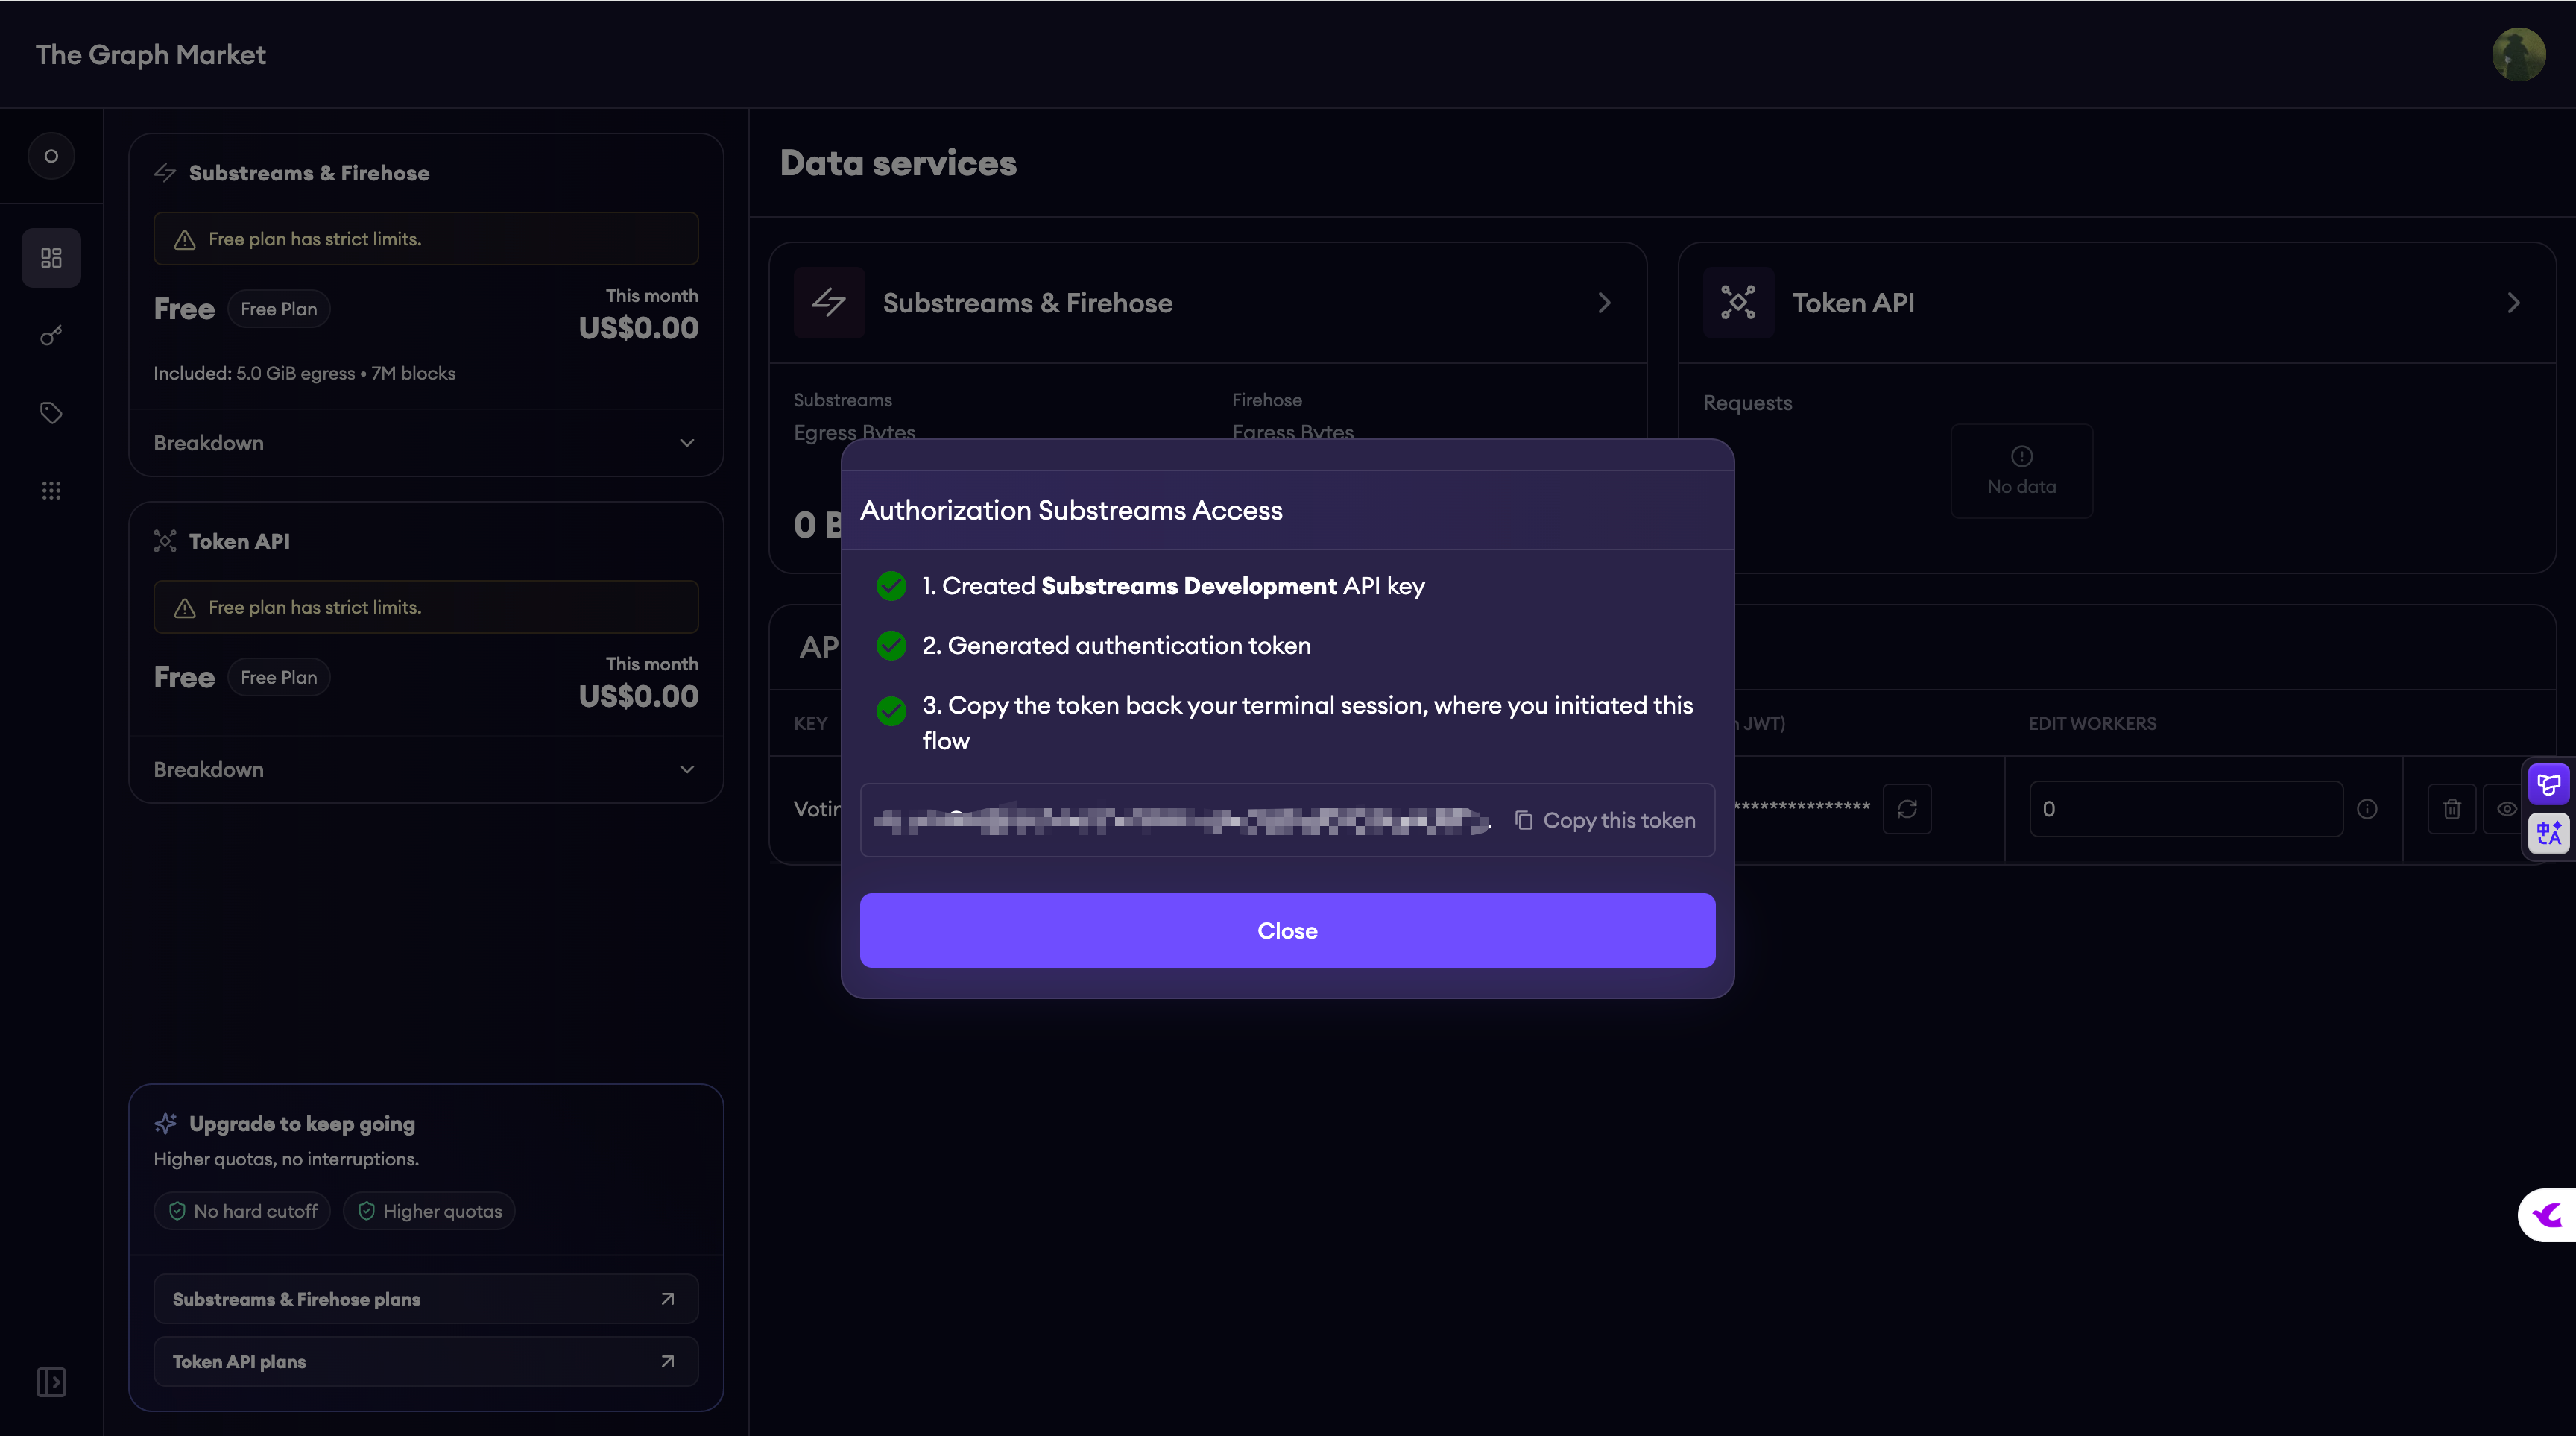
Task: Open the dashboard grid sidebar icon
Action: click(51, 258)
